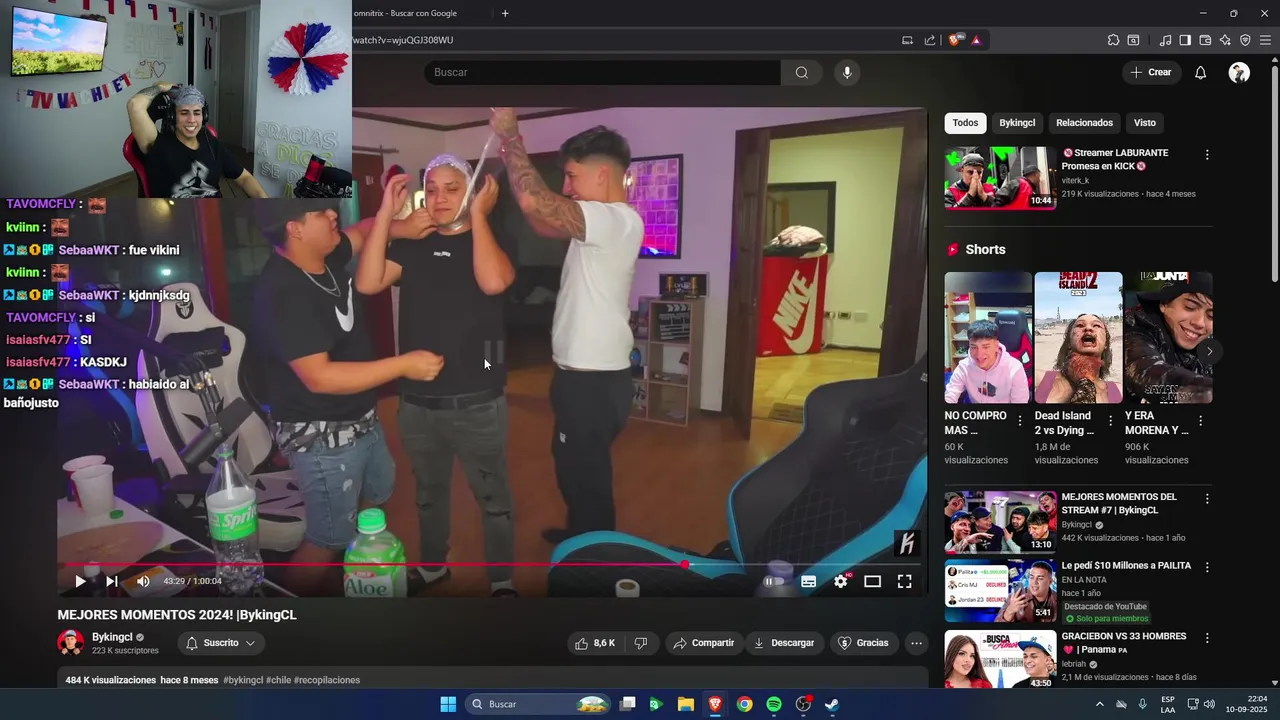1280x720 pixels.
Task: Mute the video volume speaker icon
Action: pyautogui.click(x=143, y=581)
